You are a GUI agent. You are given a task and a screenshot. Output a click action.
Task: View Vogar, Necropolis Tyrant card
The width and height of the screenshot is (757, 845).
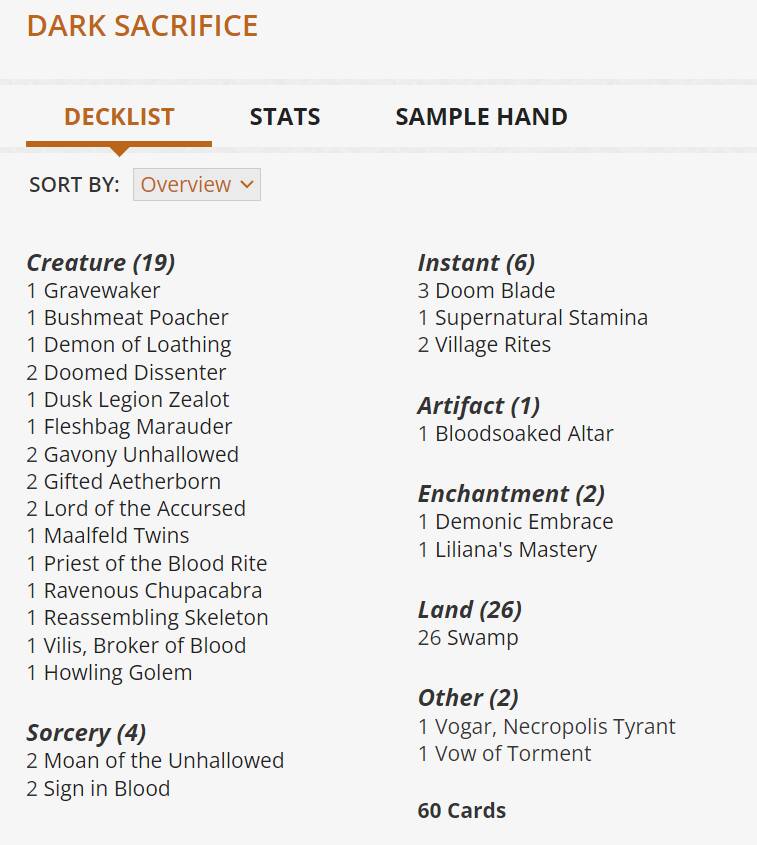click(x=555, y=726)
